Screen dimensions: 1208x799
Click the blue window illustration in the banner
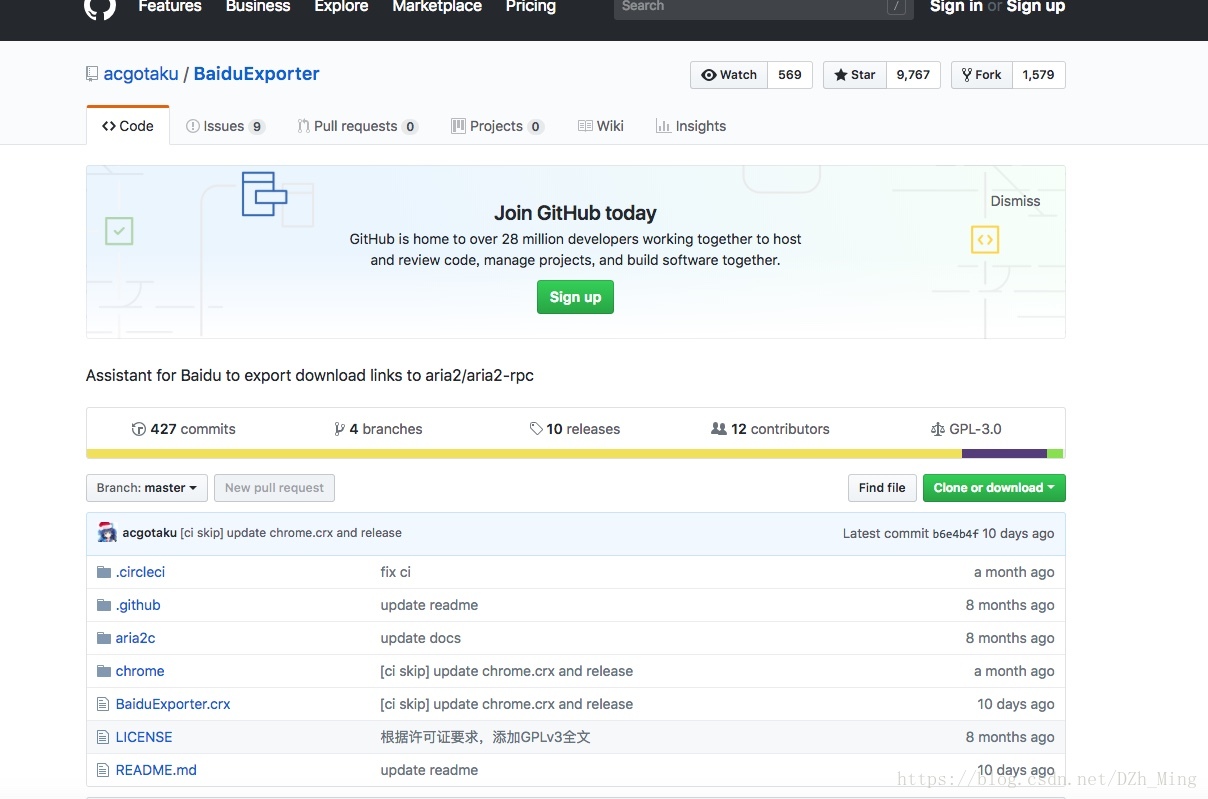click(x=264, y=194)
